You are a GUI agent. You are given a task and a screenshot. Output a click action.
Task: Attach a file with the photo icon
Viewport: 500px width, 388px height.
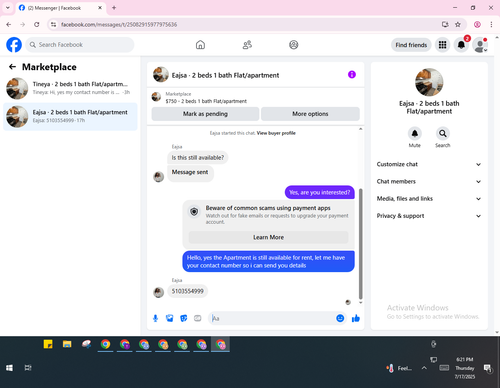click(x=170, y=318)
